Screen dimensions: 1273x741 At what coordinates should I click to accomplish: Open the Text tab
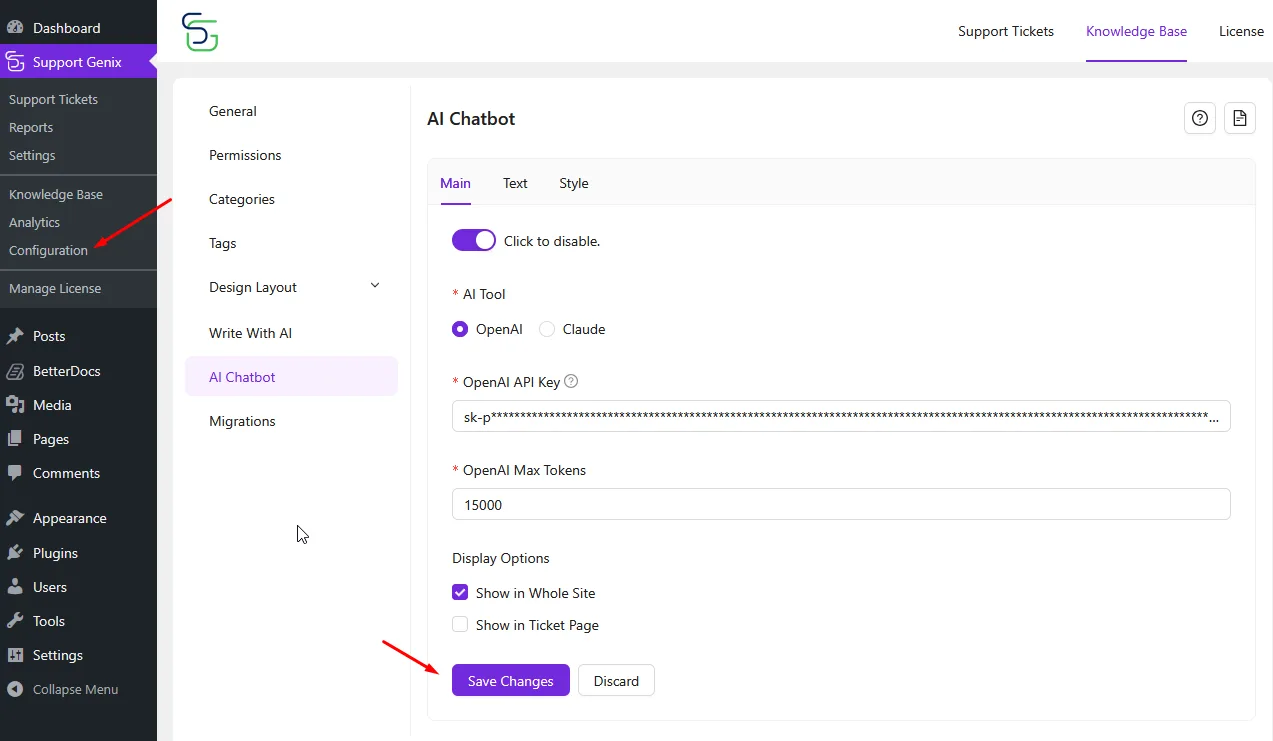pyautogui.click(x=515, y=183)
